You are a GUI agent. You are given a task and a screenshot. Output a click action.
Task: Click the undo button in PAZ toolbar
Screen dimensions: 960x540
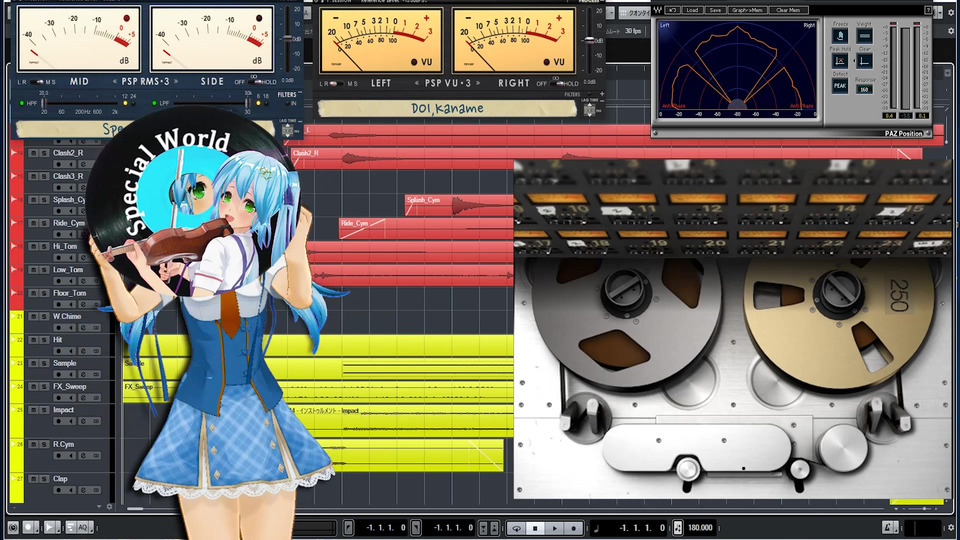[672, 10]
